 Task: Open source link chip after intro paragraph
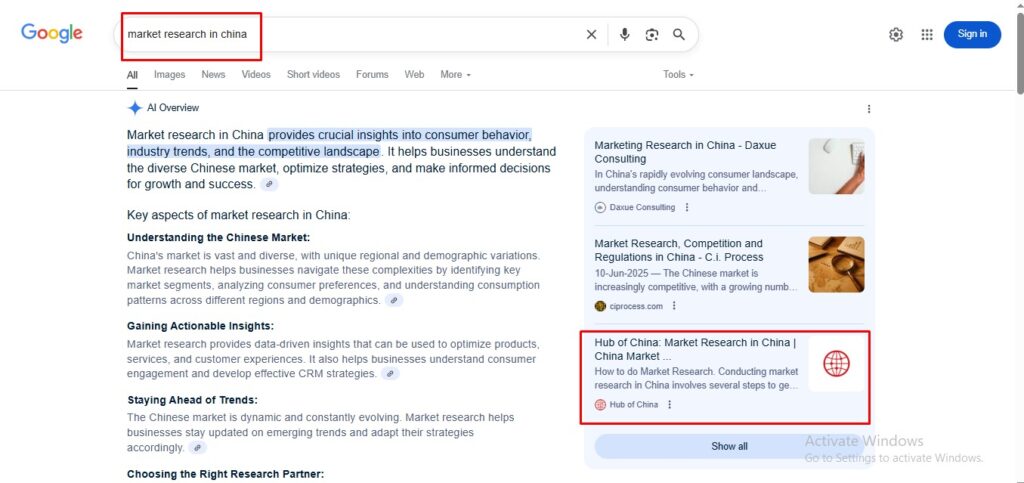(x=269, y=185)
